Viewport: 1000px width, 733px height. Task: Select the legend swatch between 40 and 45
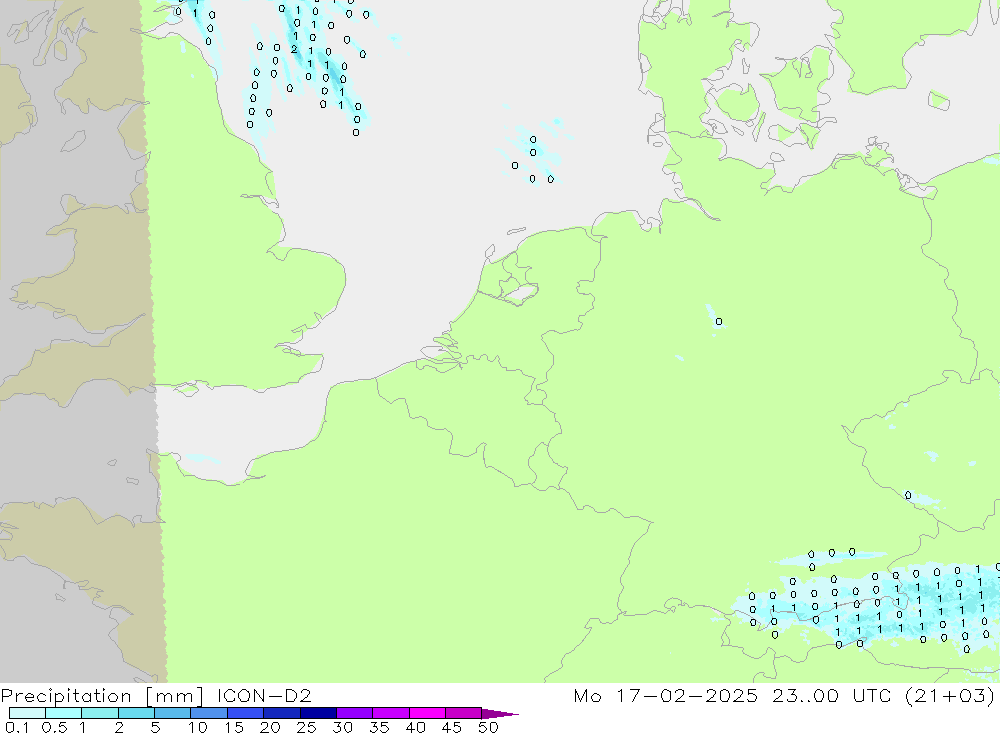click(x=427, y=713)
